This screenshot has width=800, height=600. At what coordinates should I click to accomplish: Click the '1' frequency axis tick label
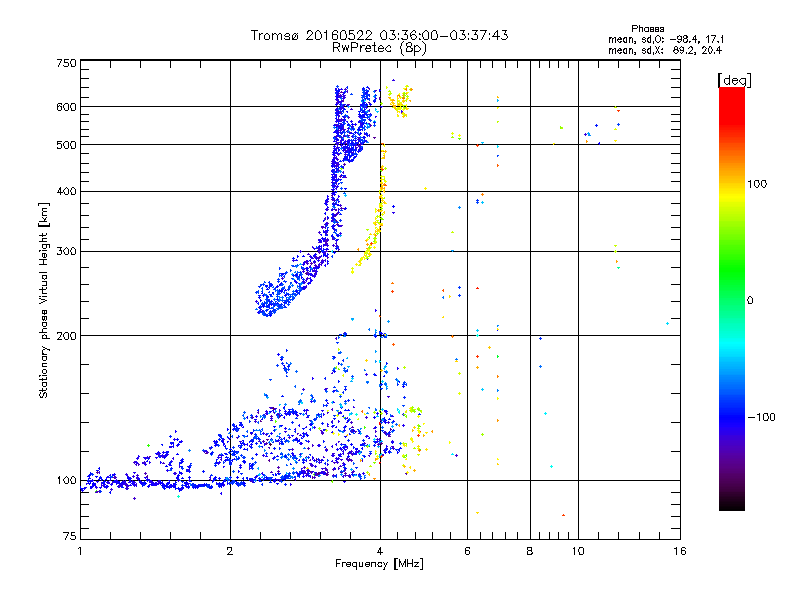(80, 551)
